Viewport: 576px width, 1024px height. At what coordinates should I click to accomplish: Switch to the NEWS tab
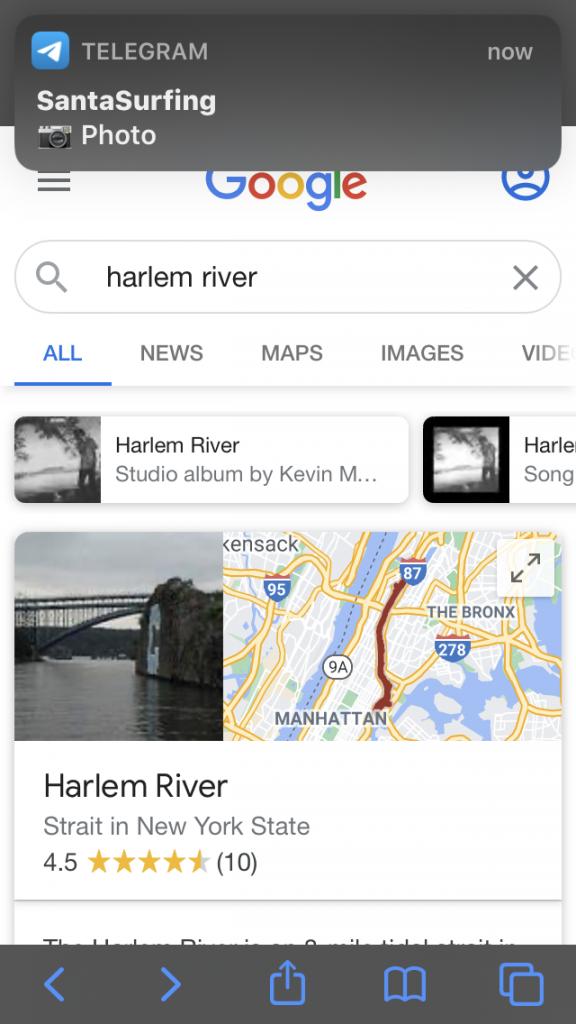click(x=171, y=353)
